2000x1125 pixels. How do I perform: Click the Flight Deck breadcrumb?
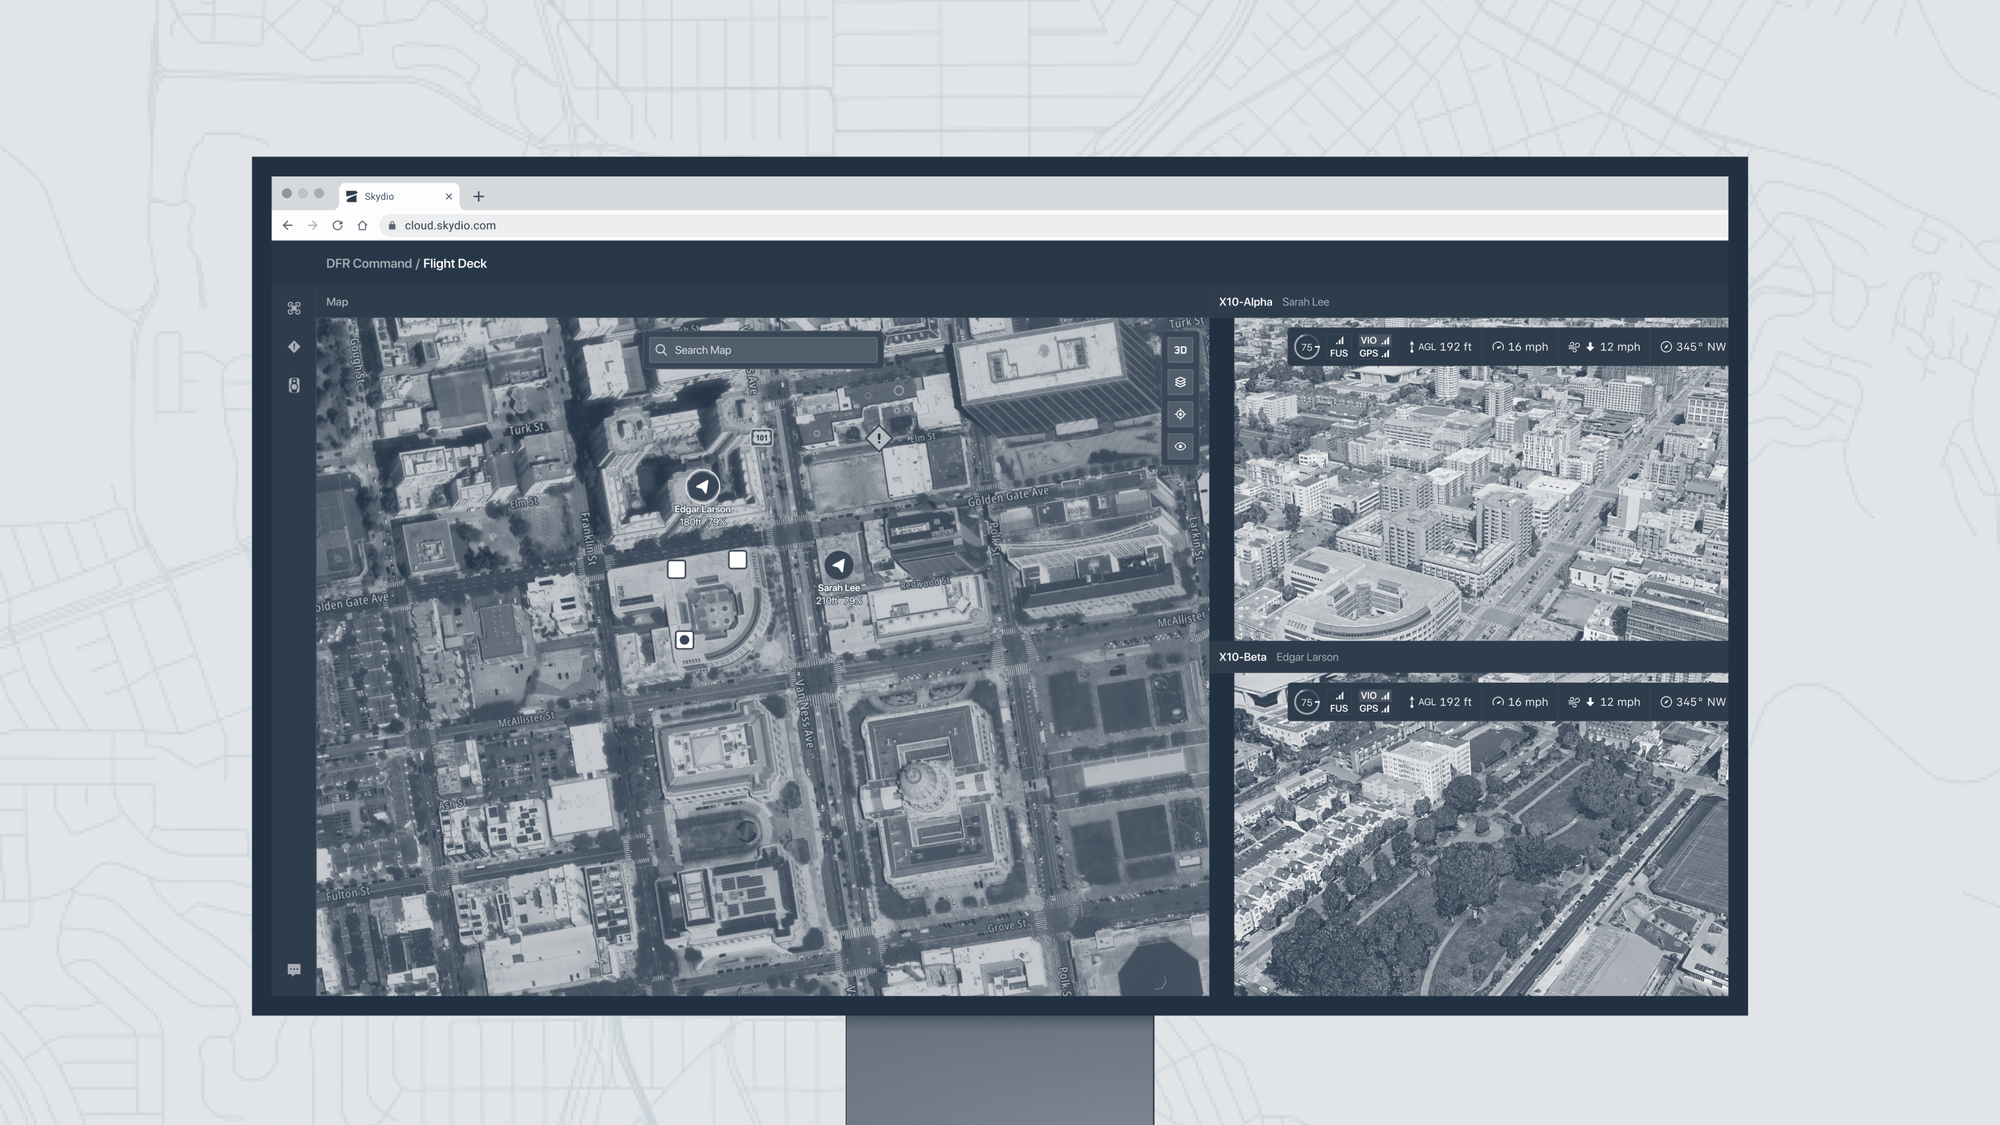[455, 263]
